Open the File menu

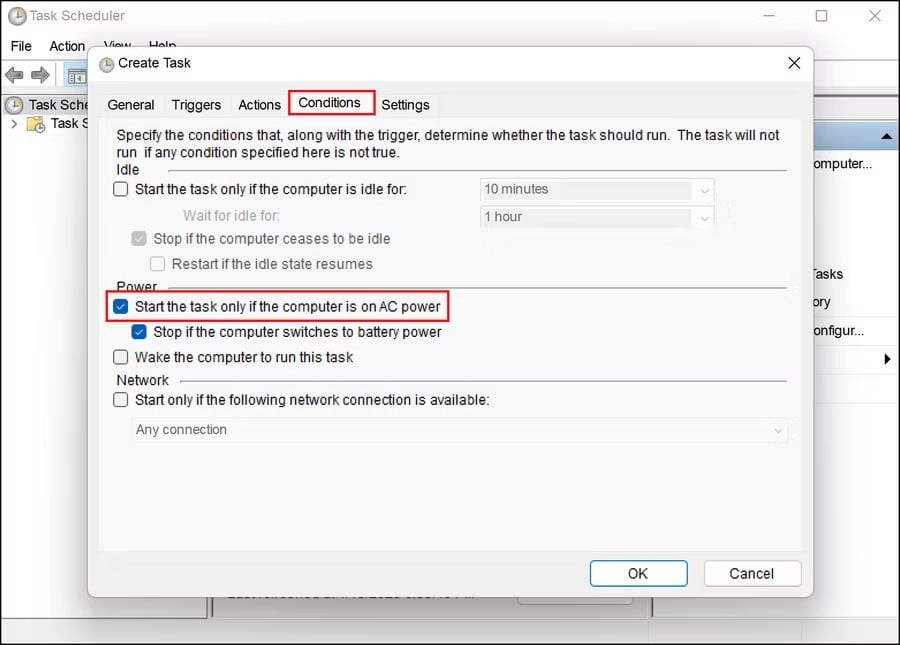21,46
